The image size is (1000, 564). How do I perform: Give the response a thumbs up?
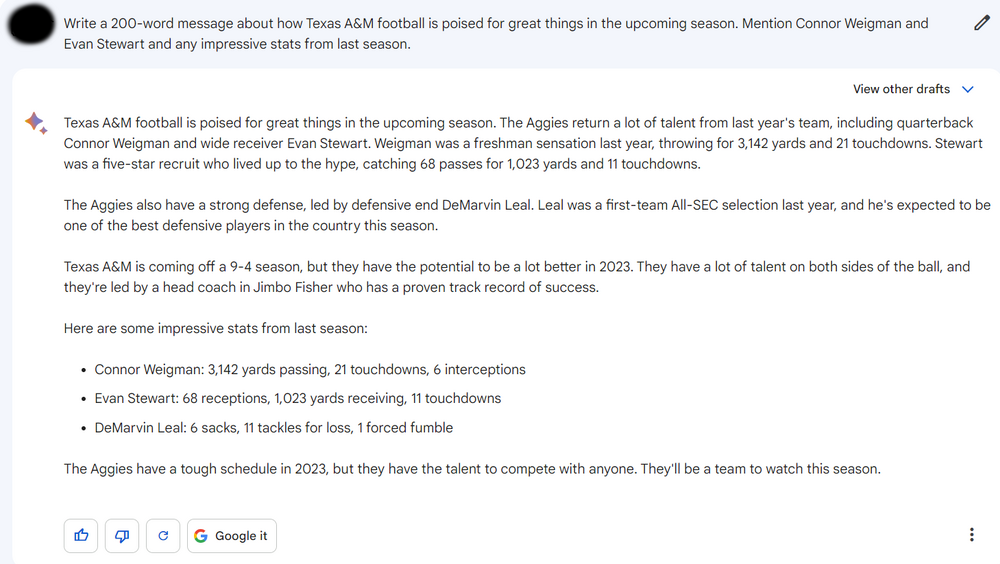coord(82,536)
